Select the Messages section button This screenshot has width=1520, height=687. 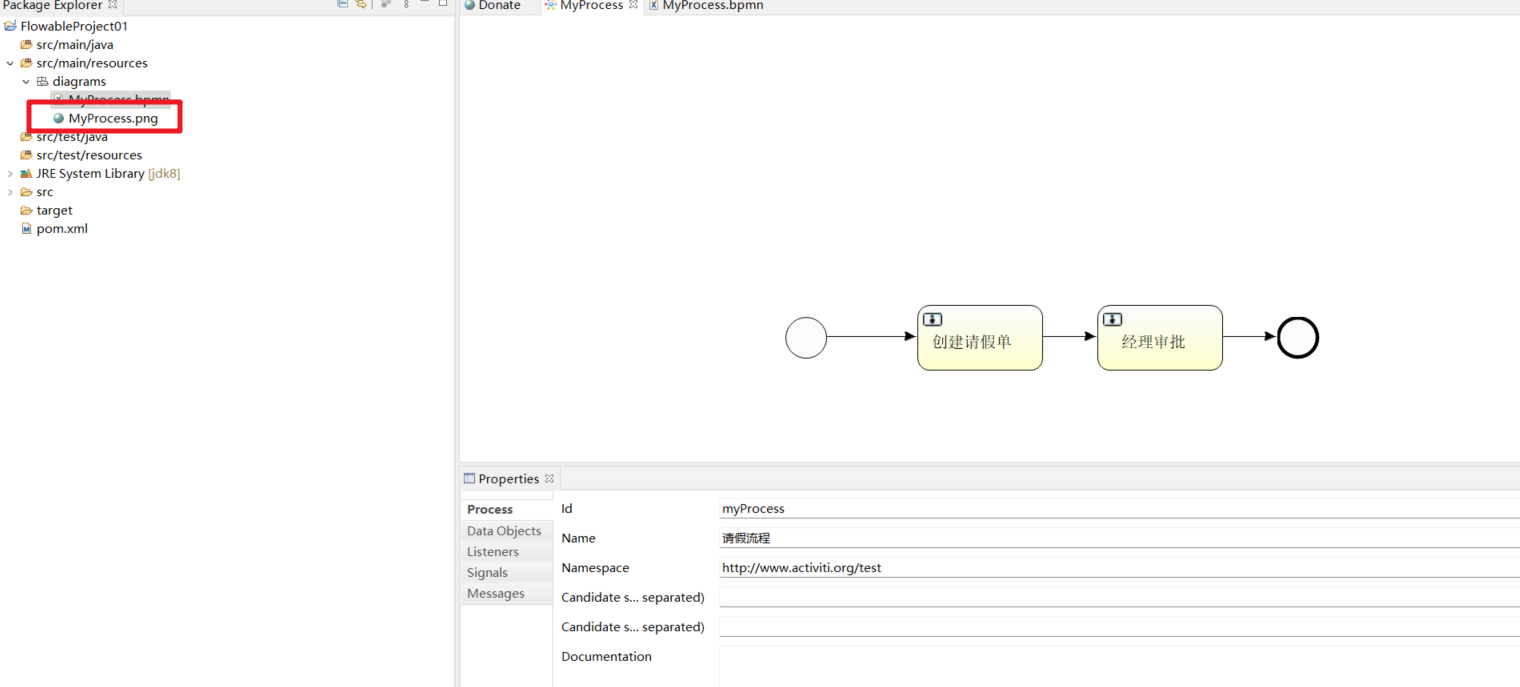click(496, 593)
